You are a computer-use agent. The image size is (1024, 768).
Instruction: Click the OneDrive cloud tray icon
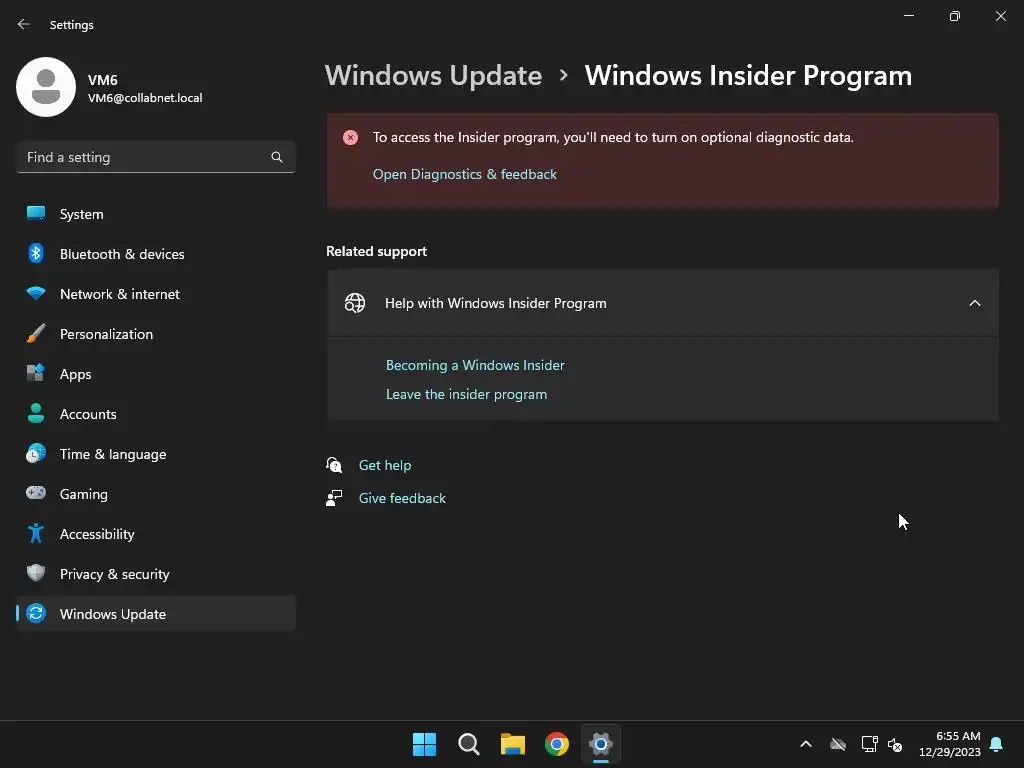(x=838, y=744)
